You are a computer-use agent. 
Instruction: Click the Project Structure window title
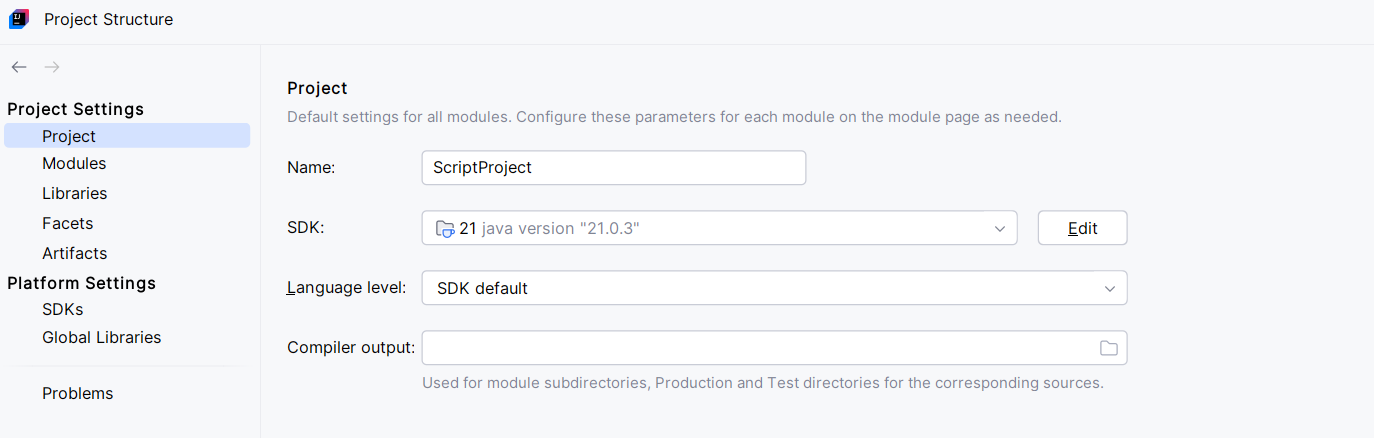[108, 19]
